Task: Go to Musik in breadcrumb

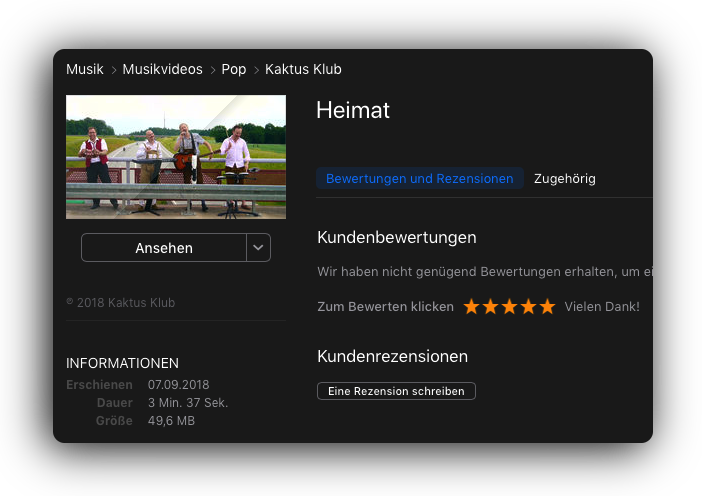Action: 85,69
